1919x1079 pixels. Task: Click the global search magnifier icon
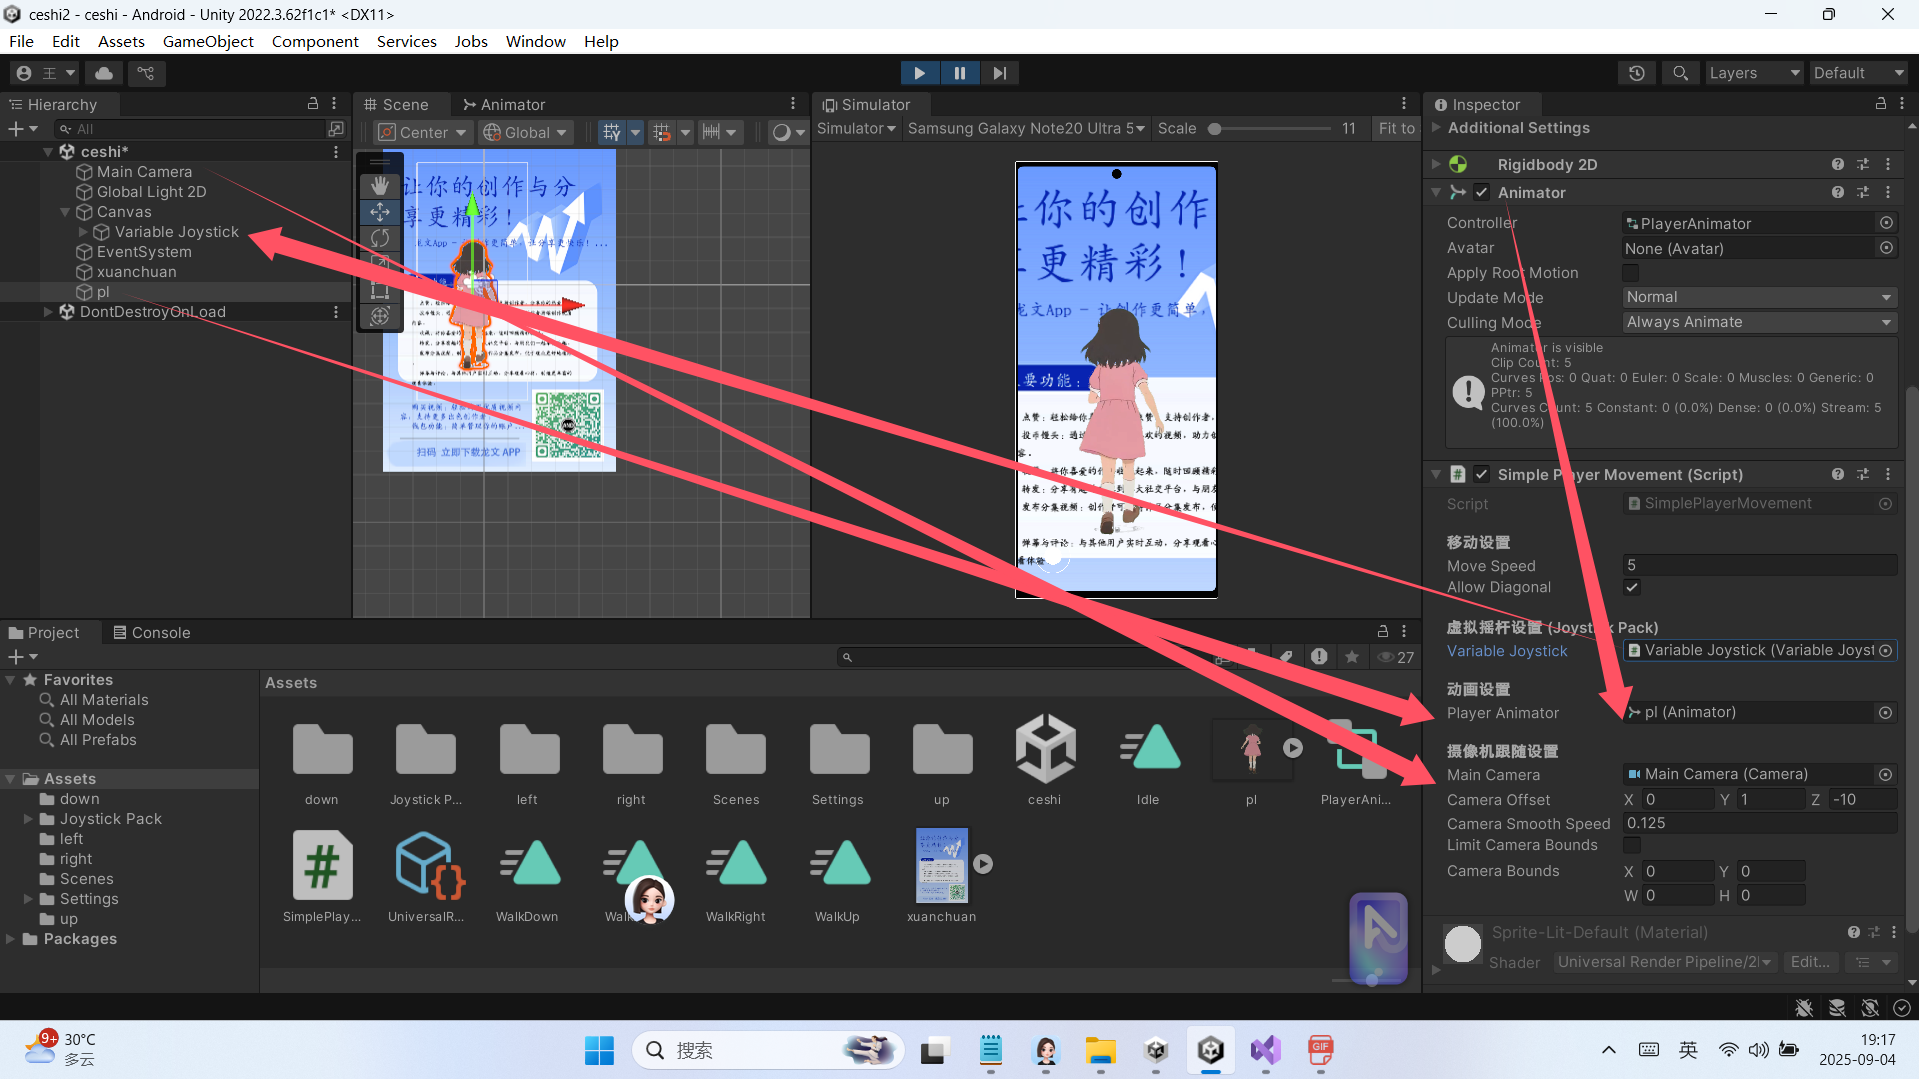pyautogui.click(x=1680, y=73)
